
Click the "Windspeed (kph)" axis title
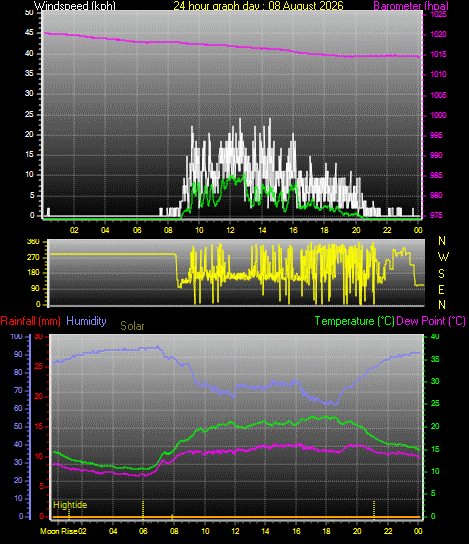(x=75, y=6)
